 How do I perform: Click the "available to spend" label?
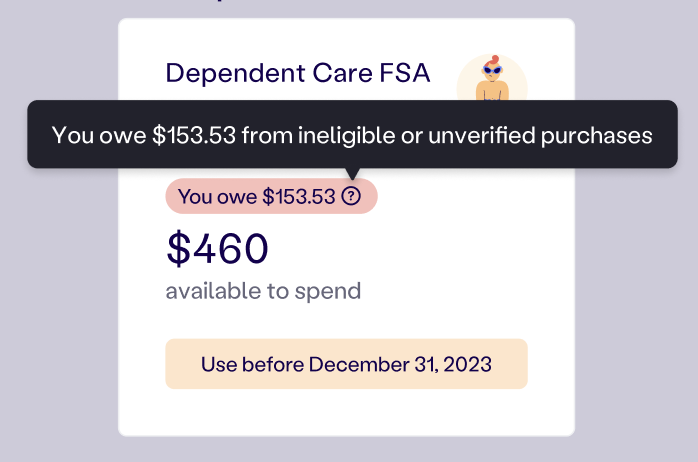[x=263, y=291]
